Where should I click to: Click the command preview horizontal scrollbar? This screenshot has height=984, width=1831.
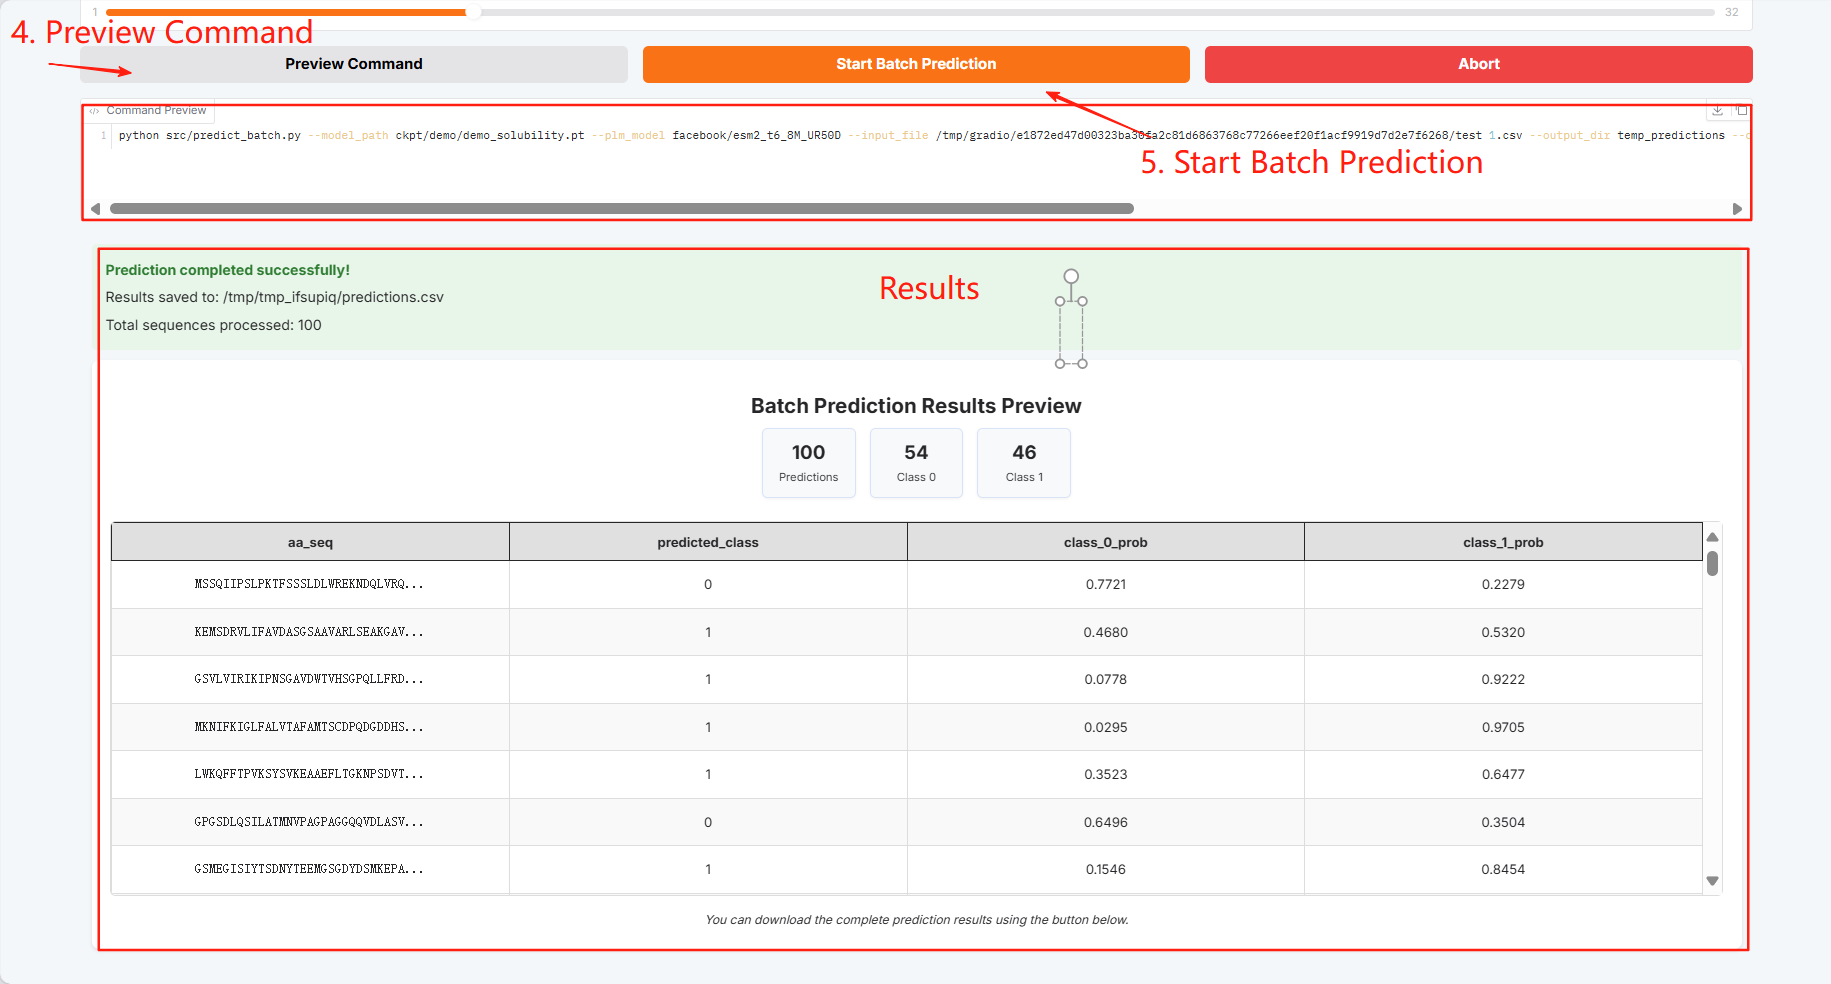[x=621, y=209]
